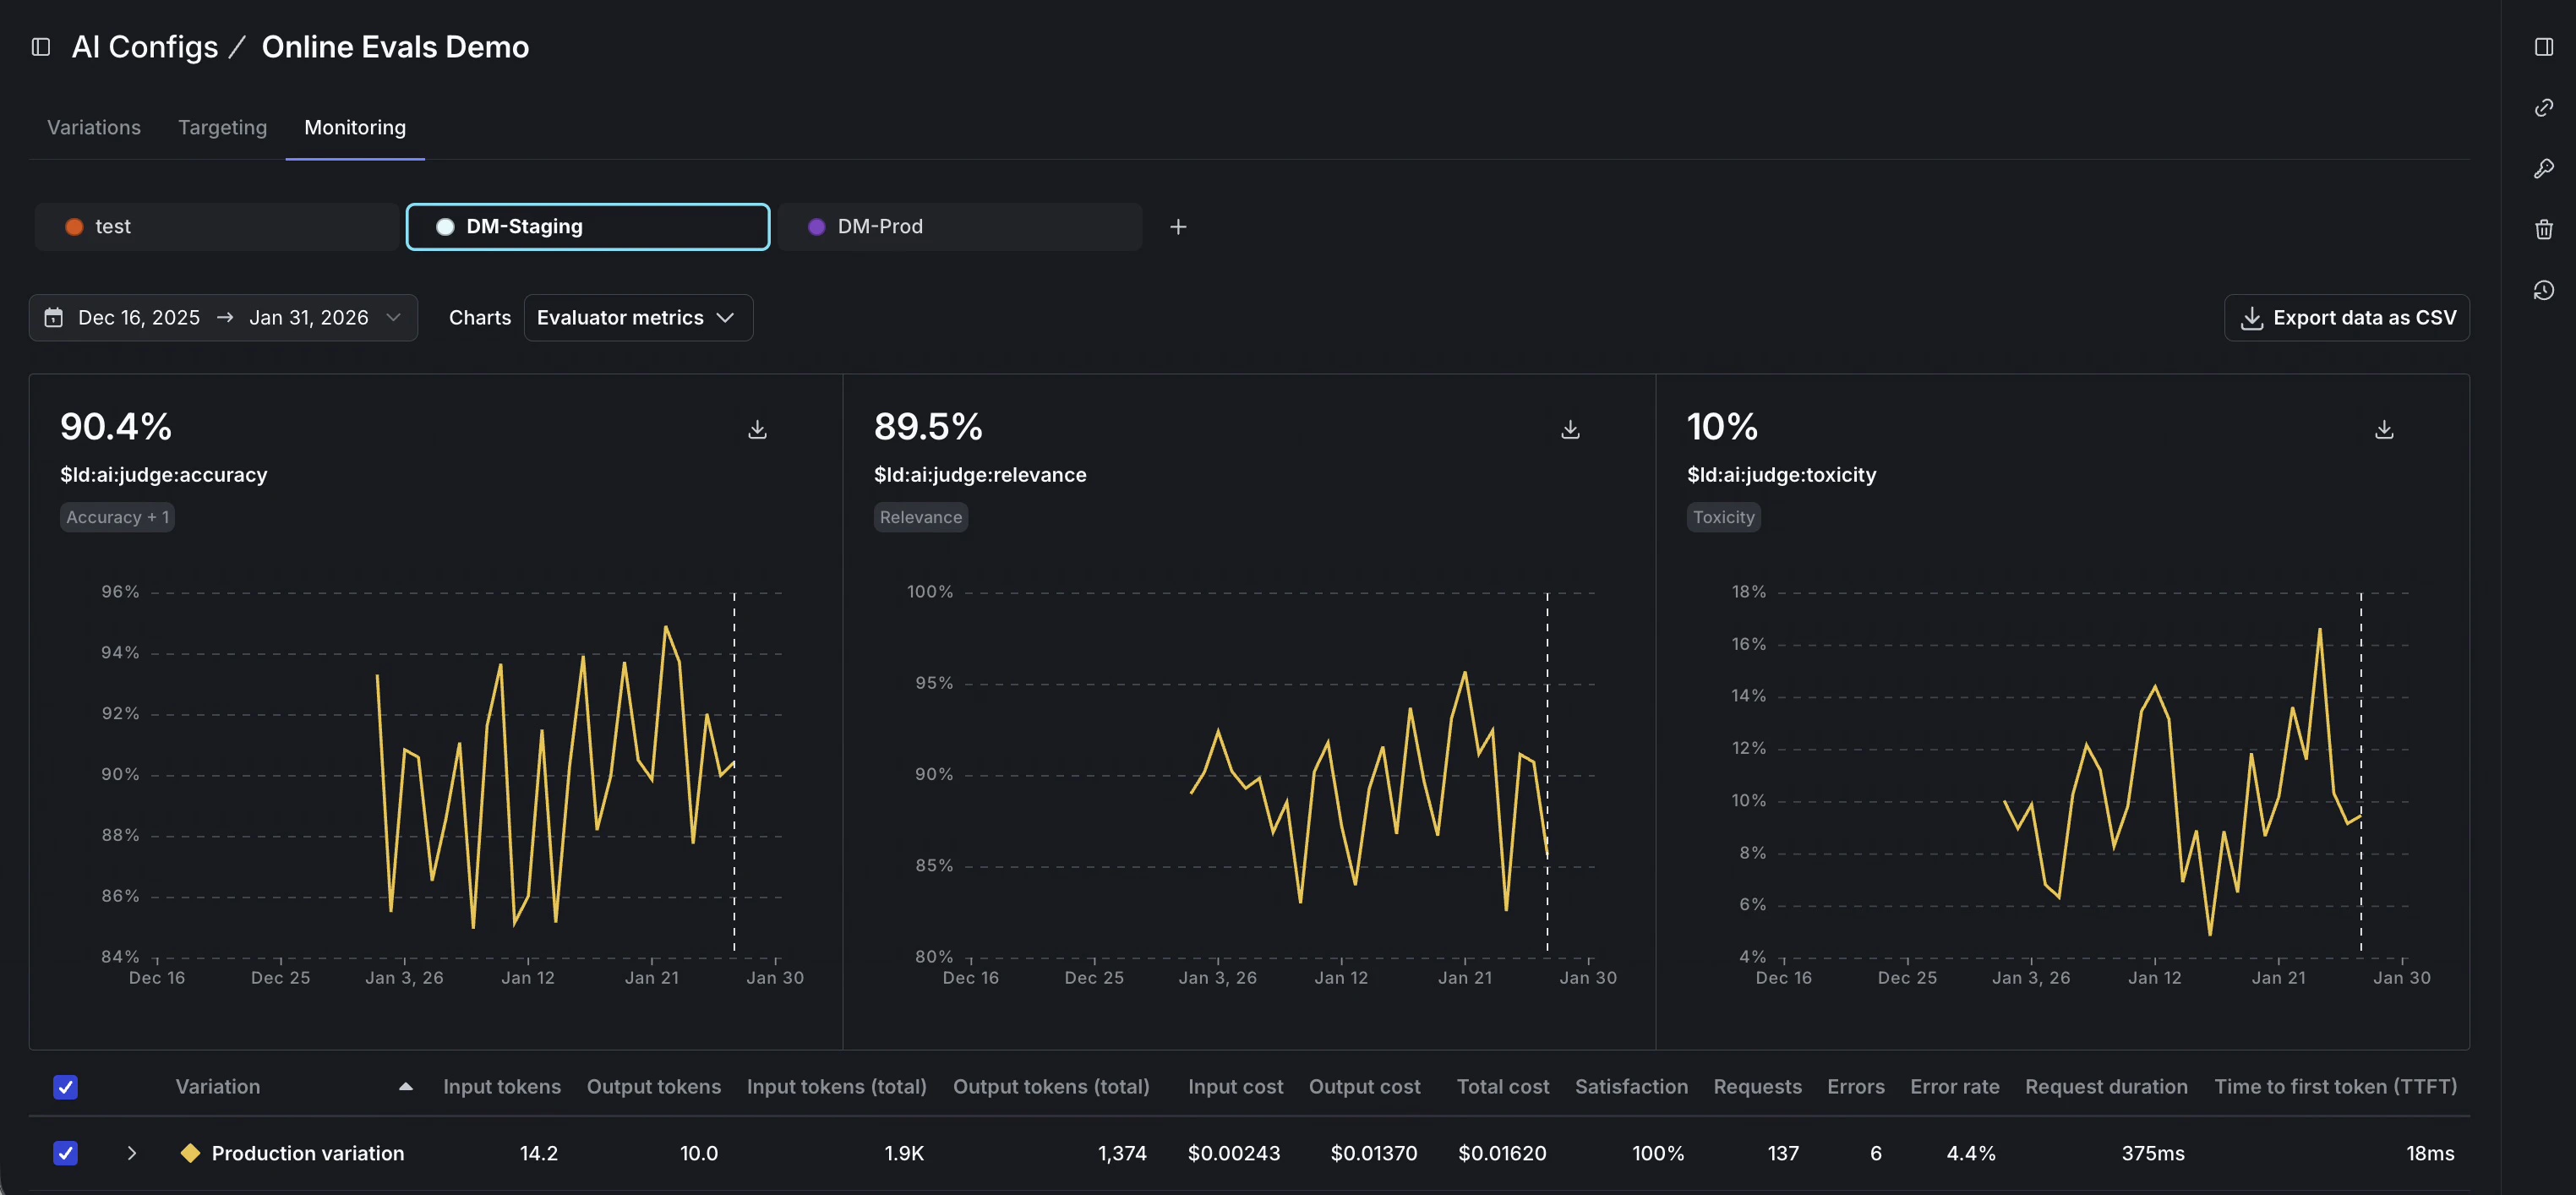Open version history via the clock icon
This screenshot has height=1195, width=2576.
click(2543, 290)
